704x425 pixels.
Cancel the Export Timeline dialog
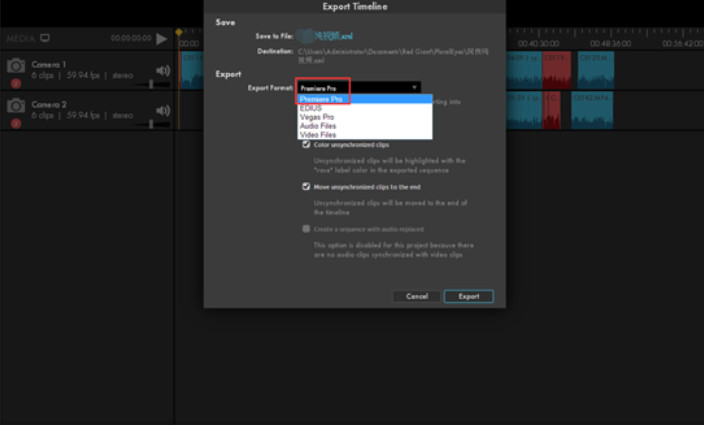417,297
